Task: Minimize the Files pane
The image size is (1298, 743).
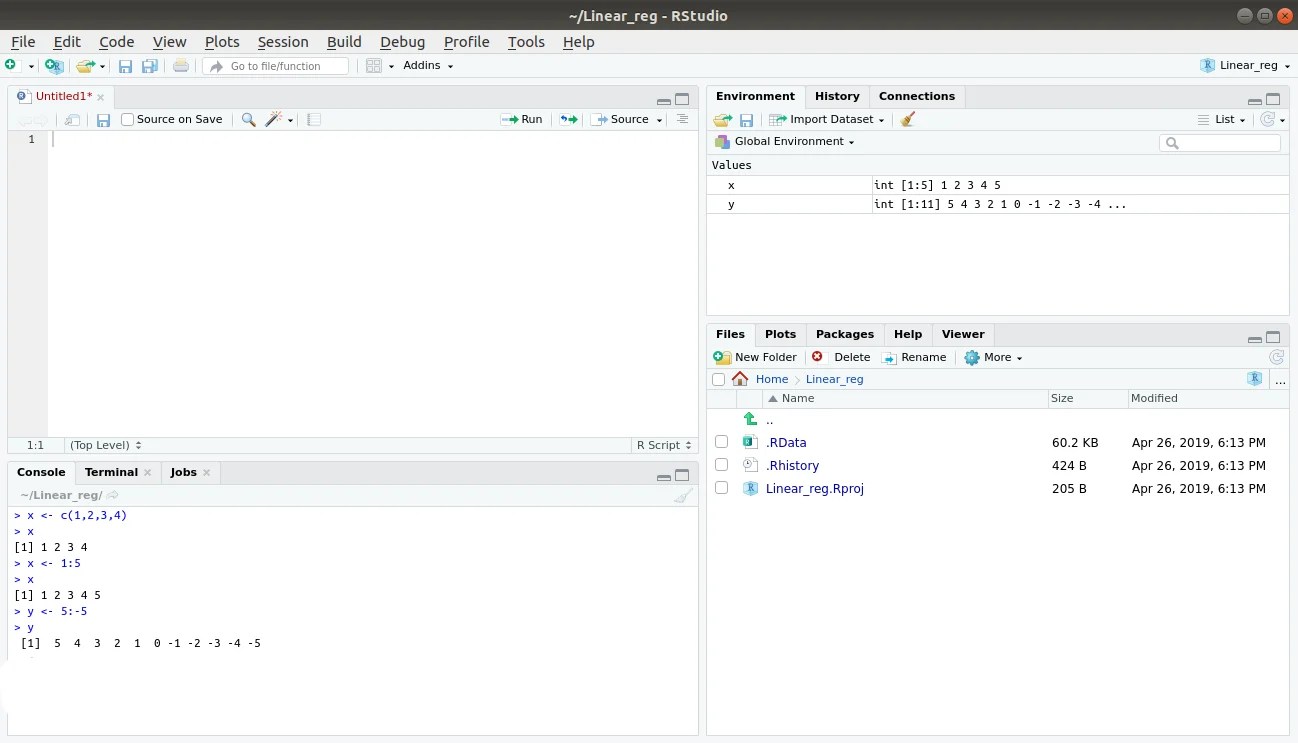Action: (x=1255, y=338)
